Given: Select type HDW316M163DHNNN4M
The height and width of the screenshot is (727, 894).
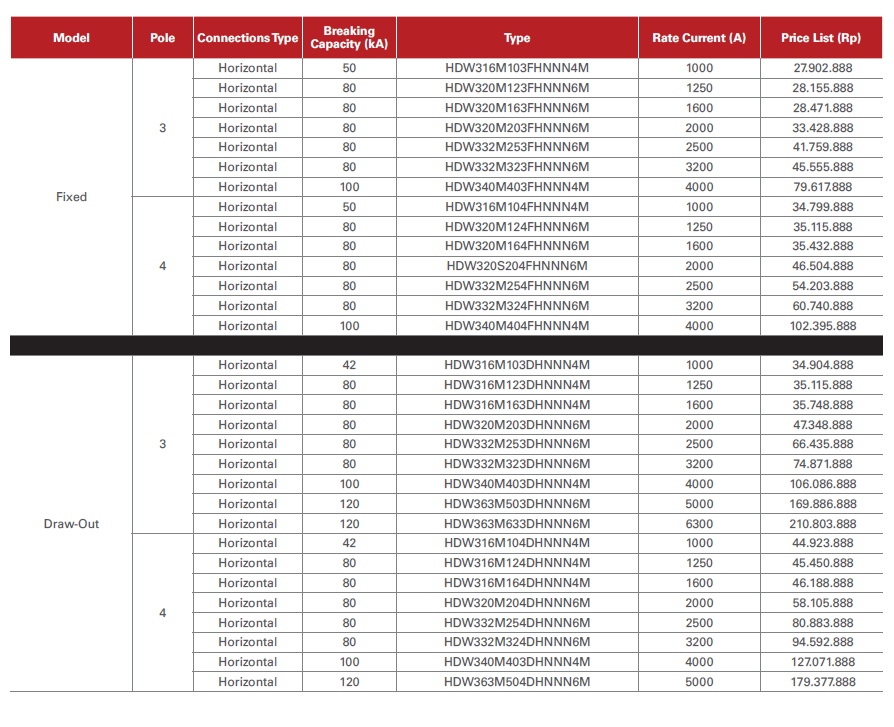Looking at the screenshot, I should (517, 405).
